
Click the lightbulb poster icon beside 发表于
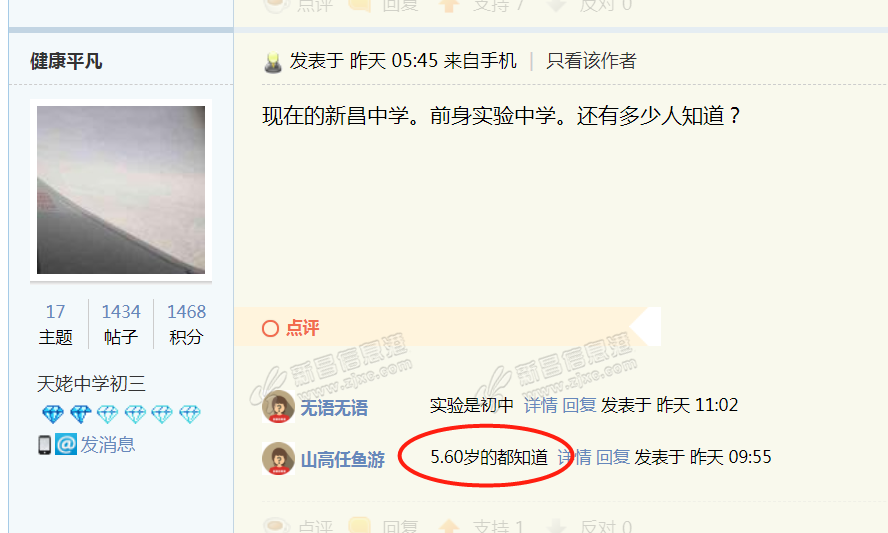pyautogui.click(x=273, y=62)
